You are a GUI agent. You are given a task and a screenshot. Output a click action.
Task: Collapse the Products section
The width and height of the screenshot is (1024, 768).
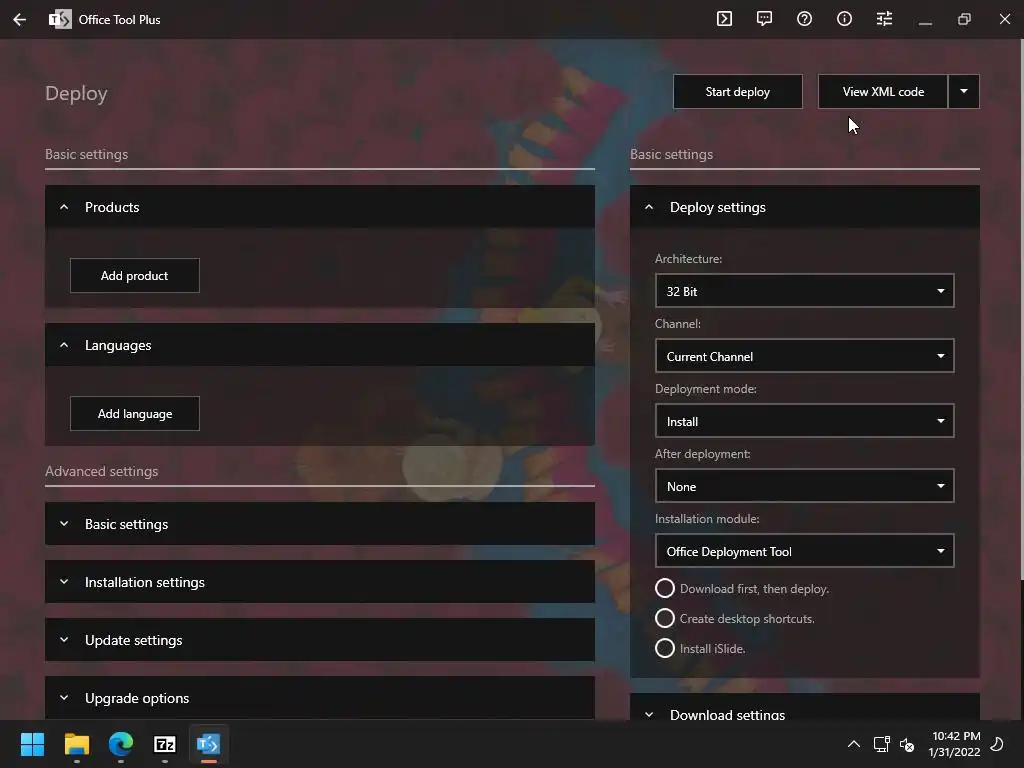tap(320, 207)
